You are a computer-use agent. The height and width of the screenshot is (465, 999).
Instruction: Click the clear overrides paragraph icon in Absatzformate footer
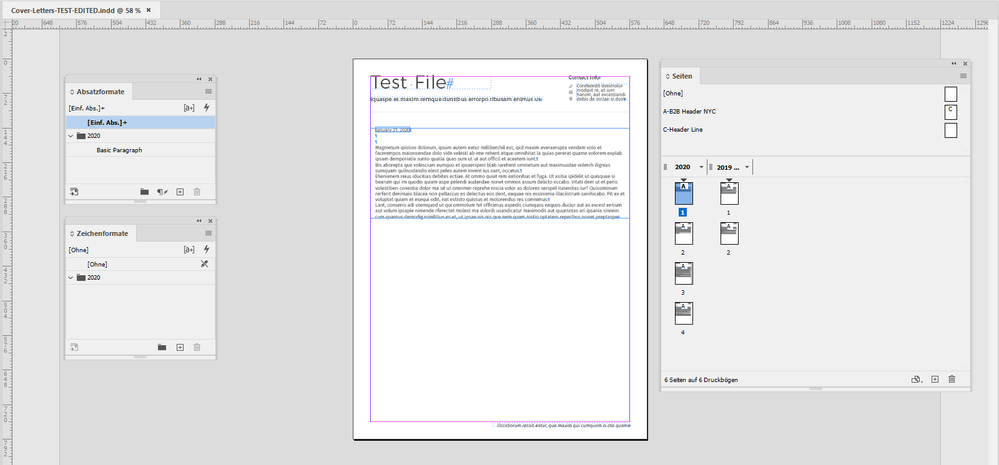click(x=162, y=192)
